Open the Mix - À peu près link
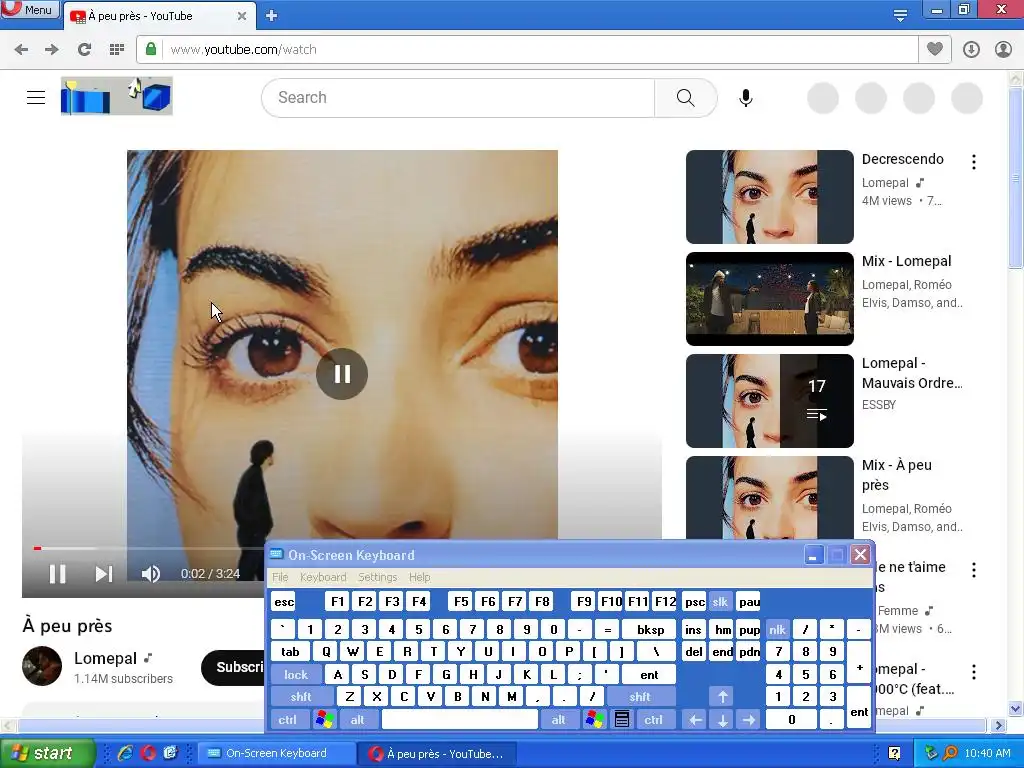The height and width of the screenshot is (768, 1024). pyautogui.click(x=897, y=475)
